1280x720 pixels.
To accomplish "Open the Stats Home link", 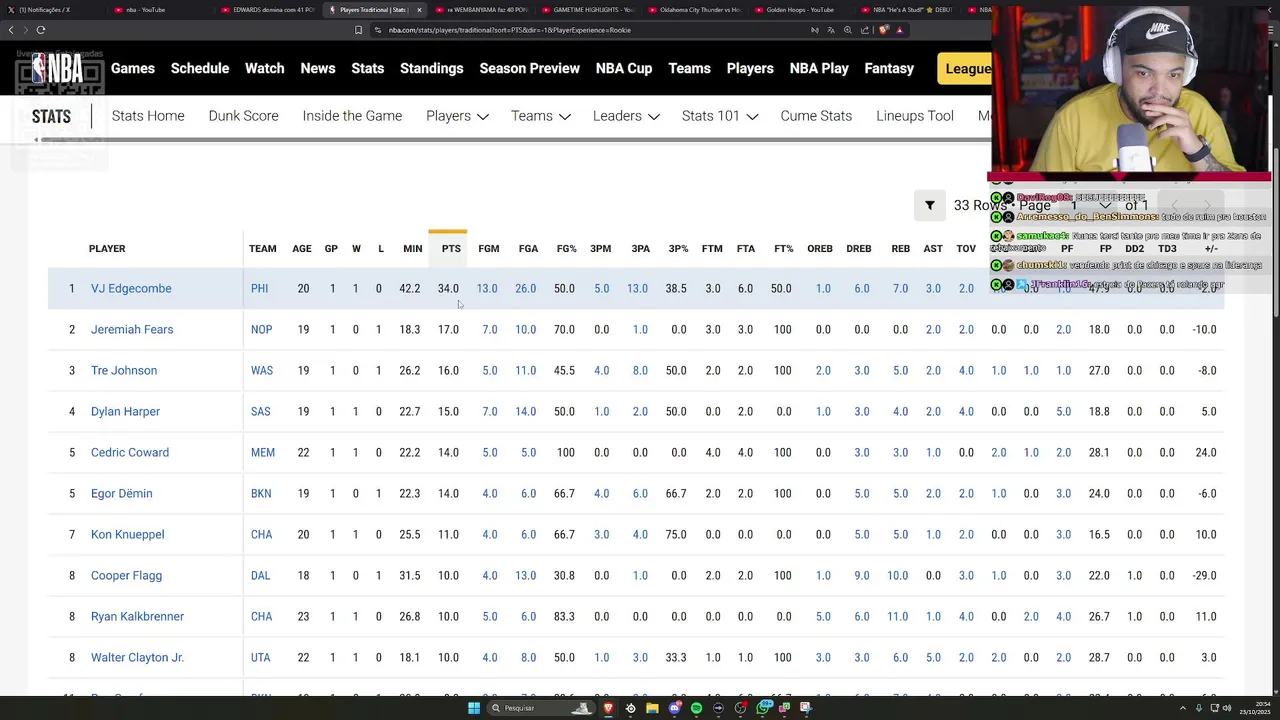I will coord(148,116).
